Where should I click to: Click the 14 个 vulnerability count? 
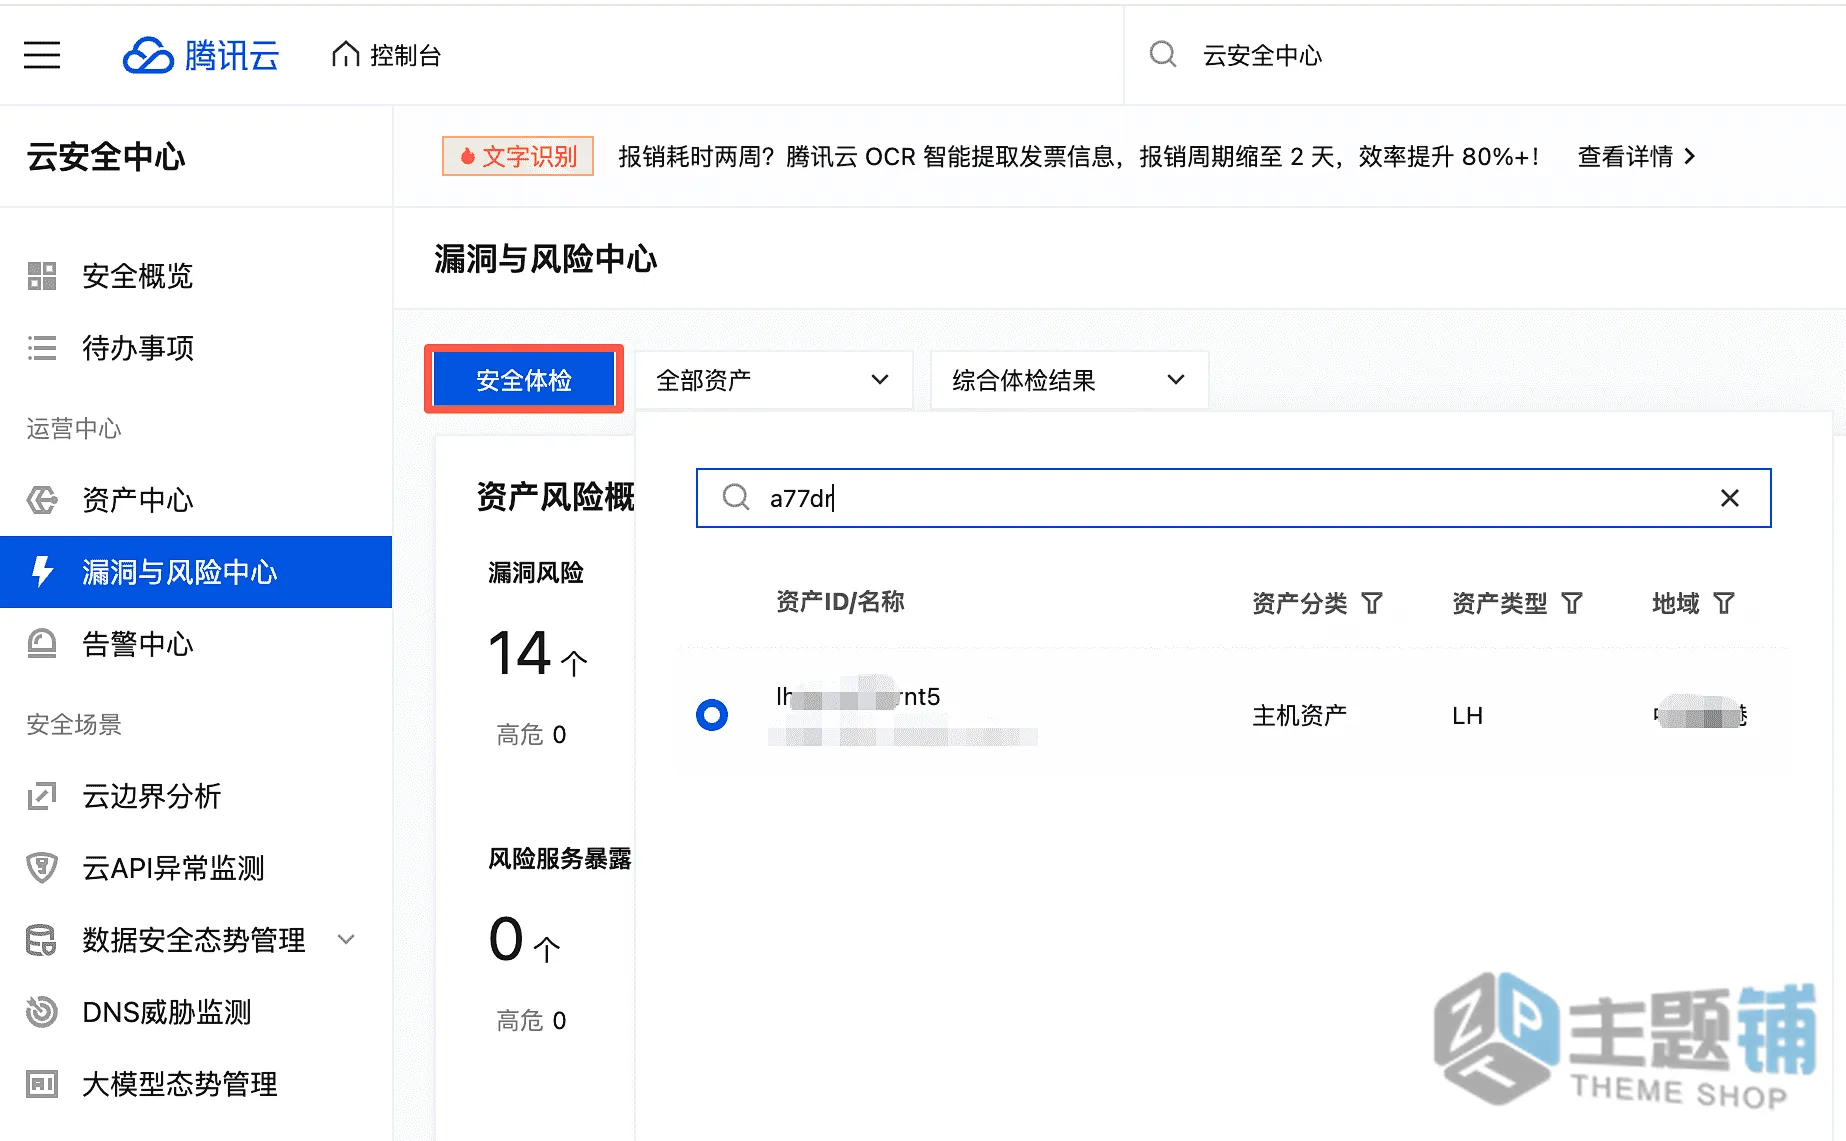point(538,653)
